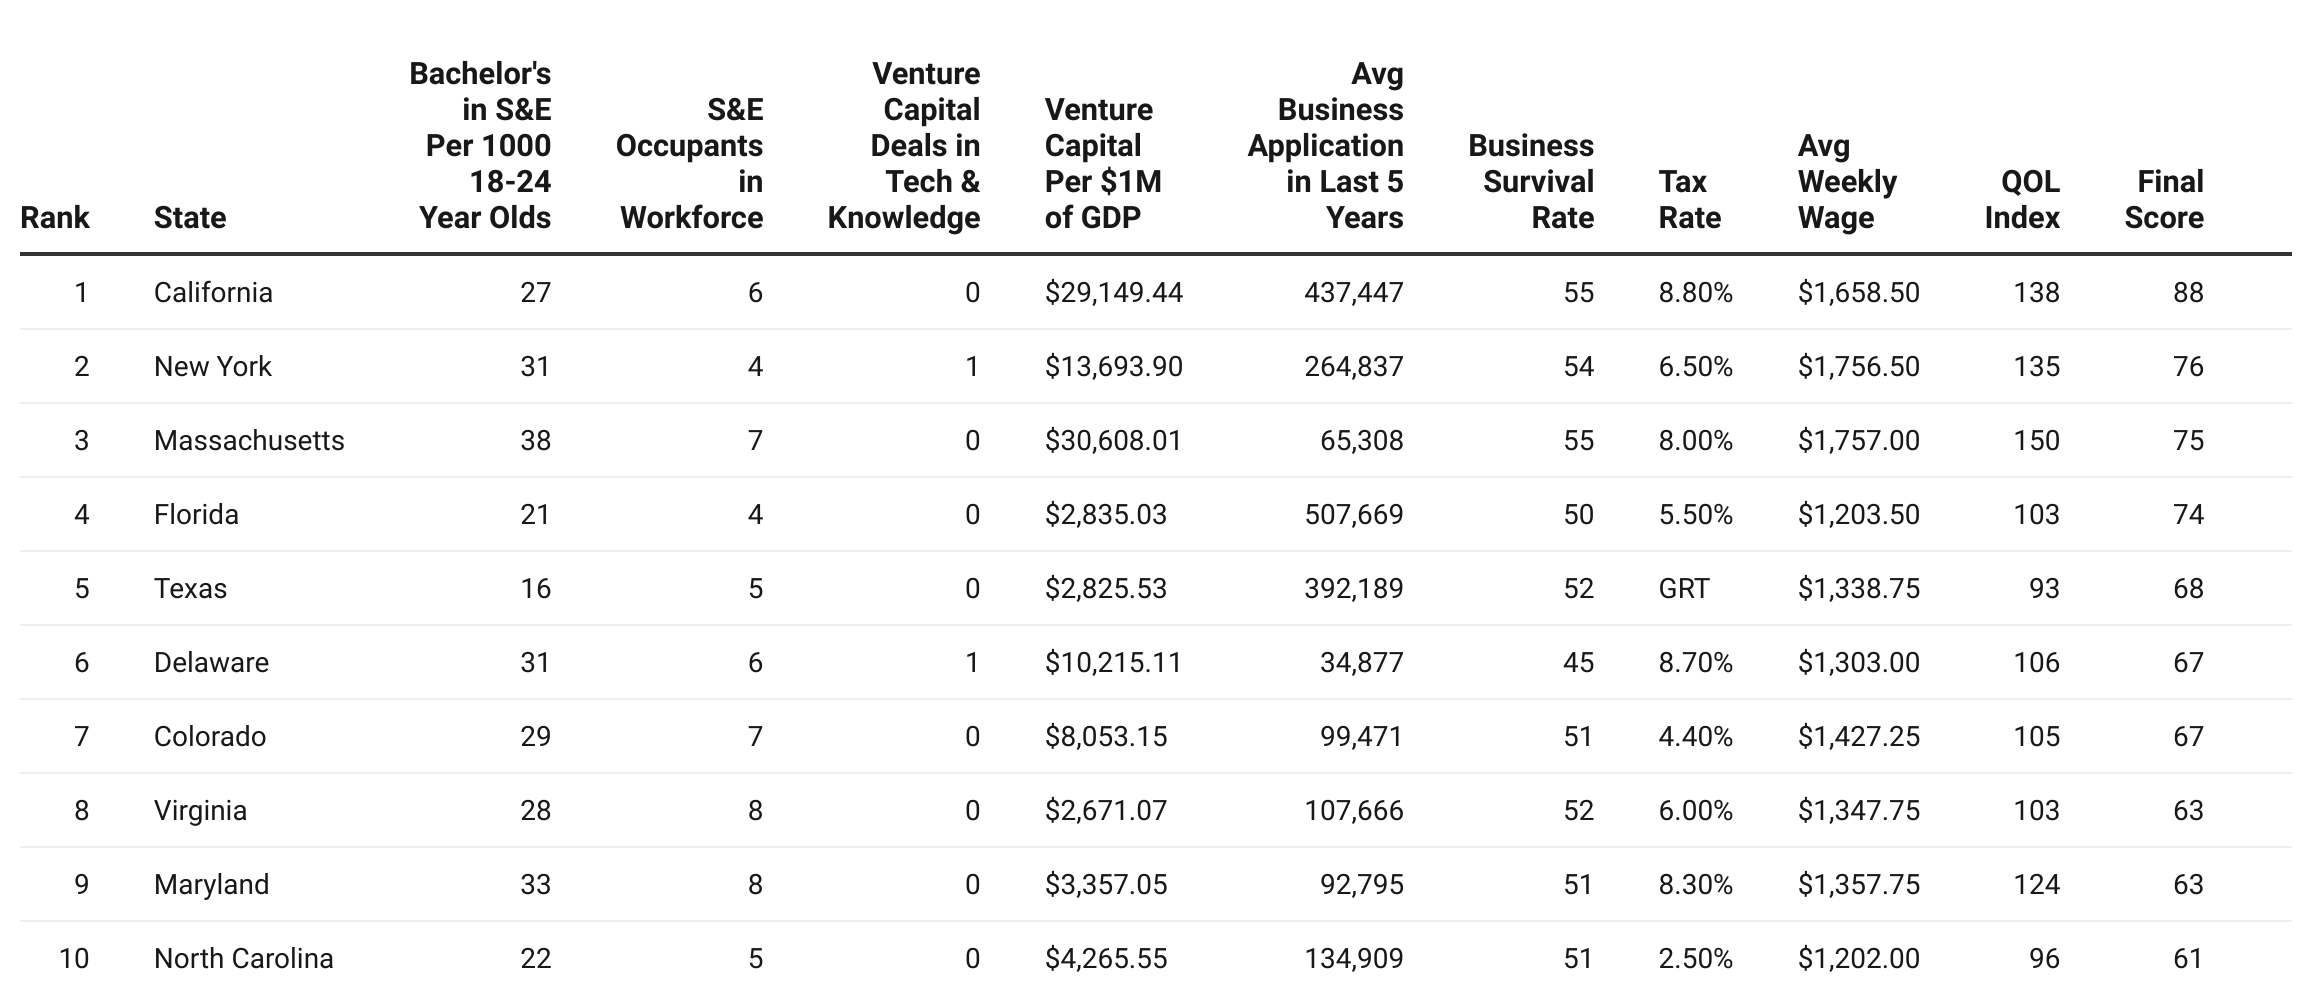Click the Business Survival Rate header
The height and width of the screenshot is (997, 2312).
click(1531, 182)
